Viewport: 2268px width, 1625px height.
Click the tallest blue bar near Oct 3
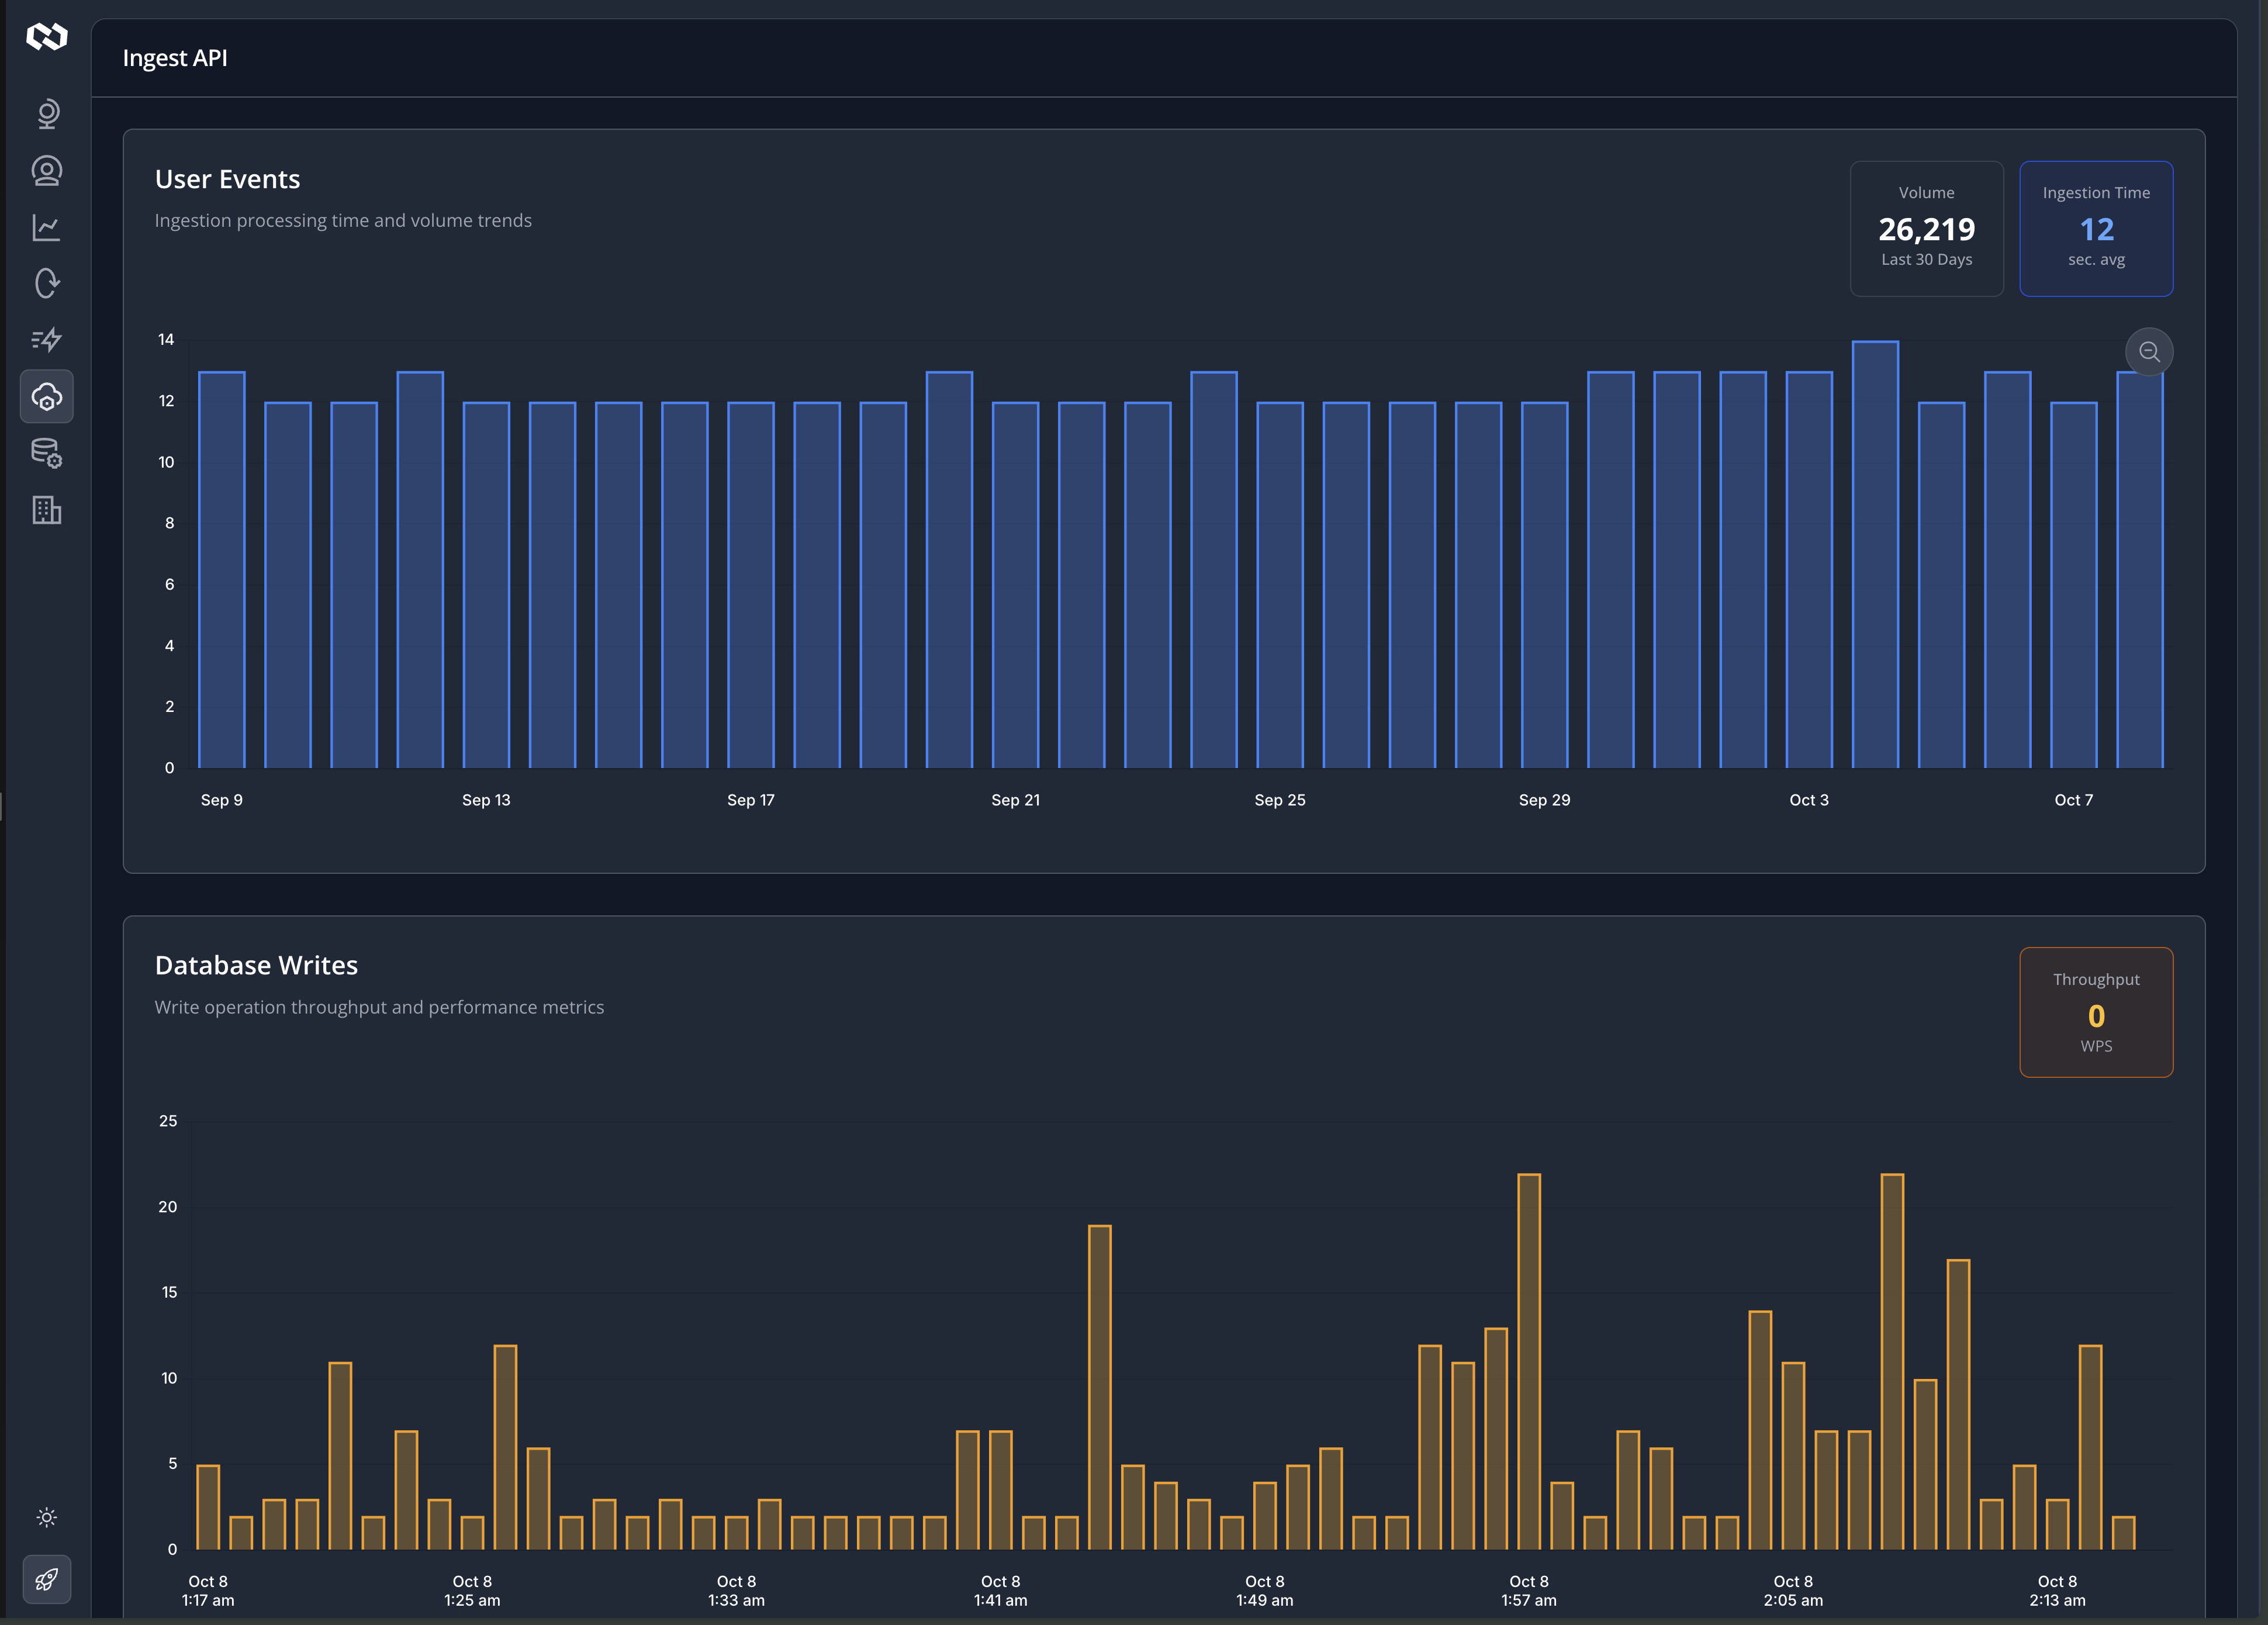point(1875,555)
